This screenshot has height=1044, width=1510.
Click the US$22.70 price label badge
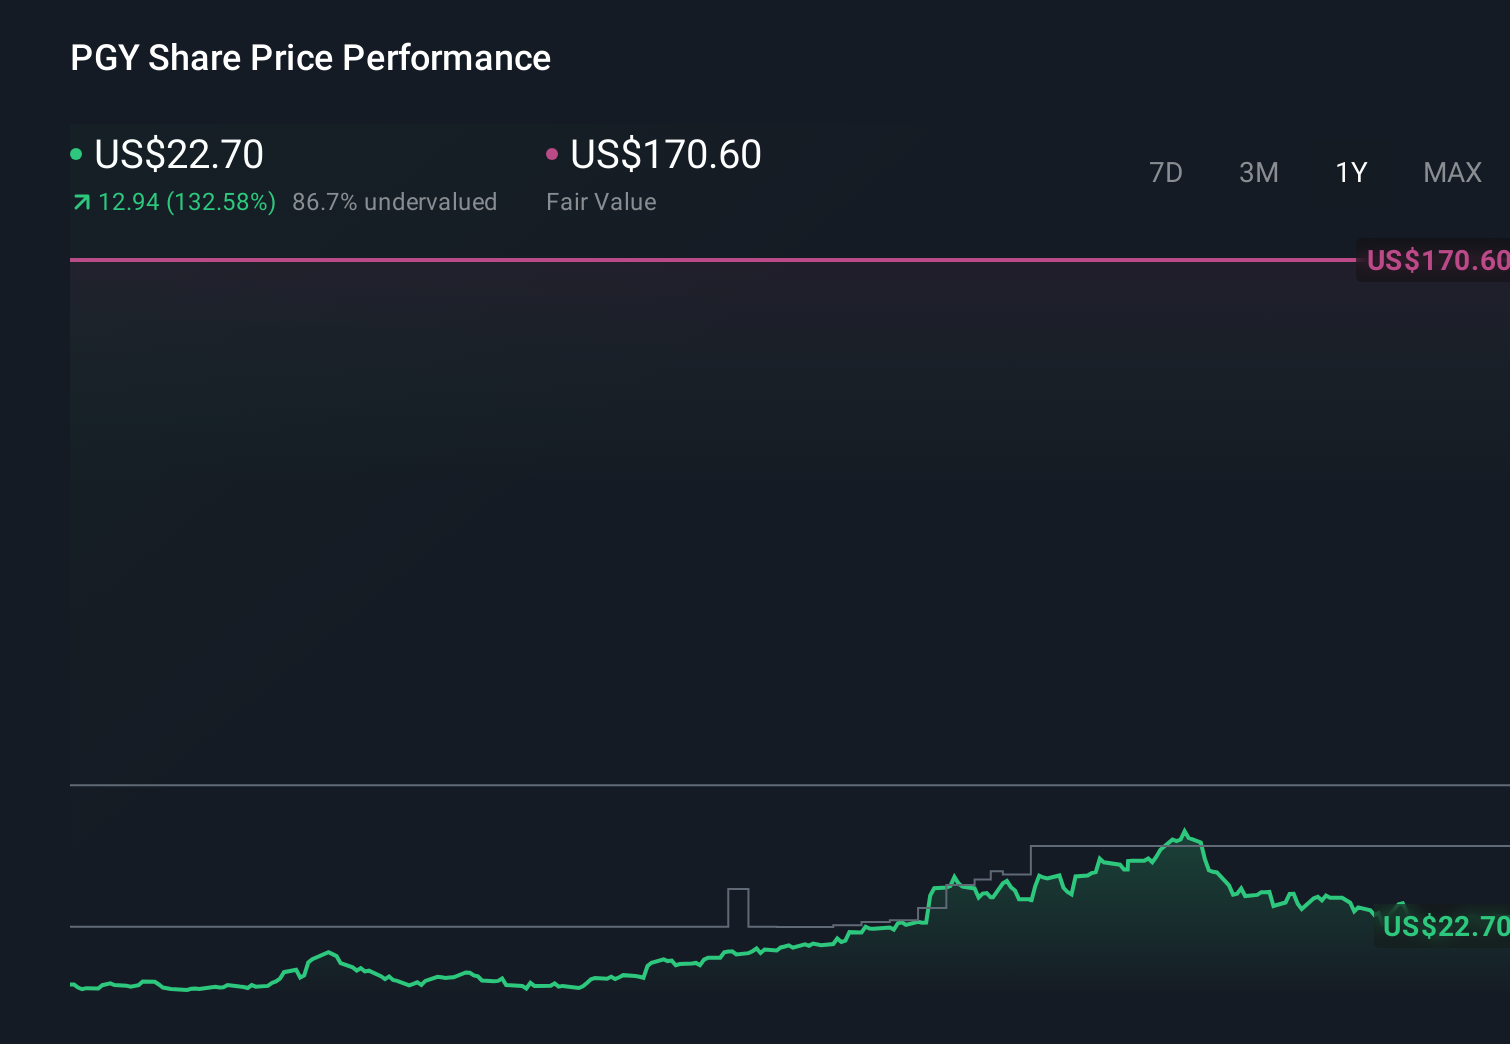click(x=1443, y=927)
